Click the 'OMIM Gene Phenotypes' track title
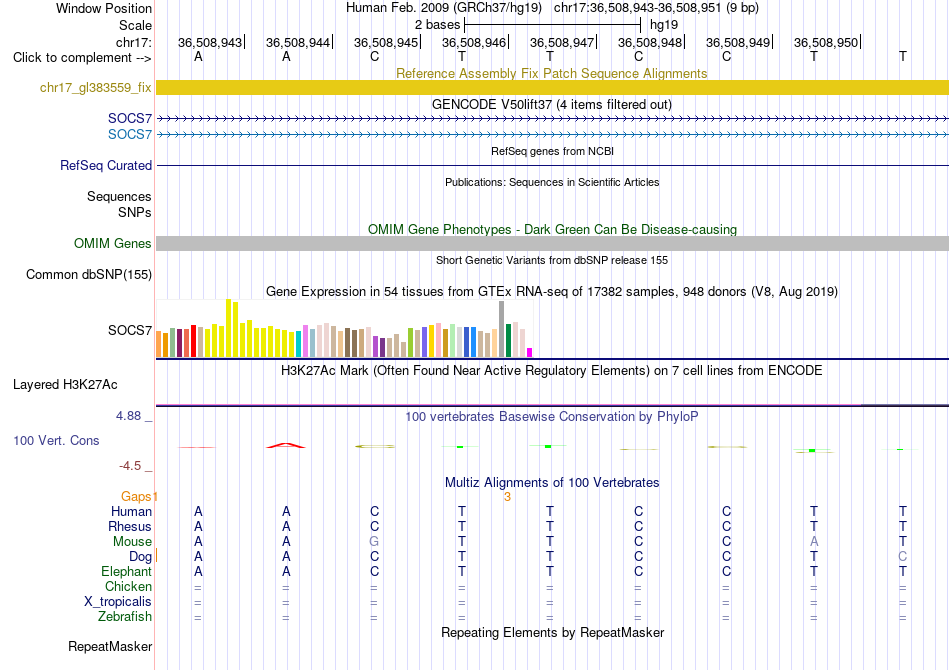Screen dimensions: 950x670 click(553, 230)
